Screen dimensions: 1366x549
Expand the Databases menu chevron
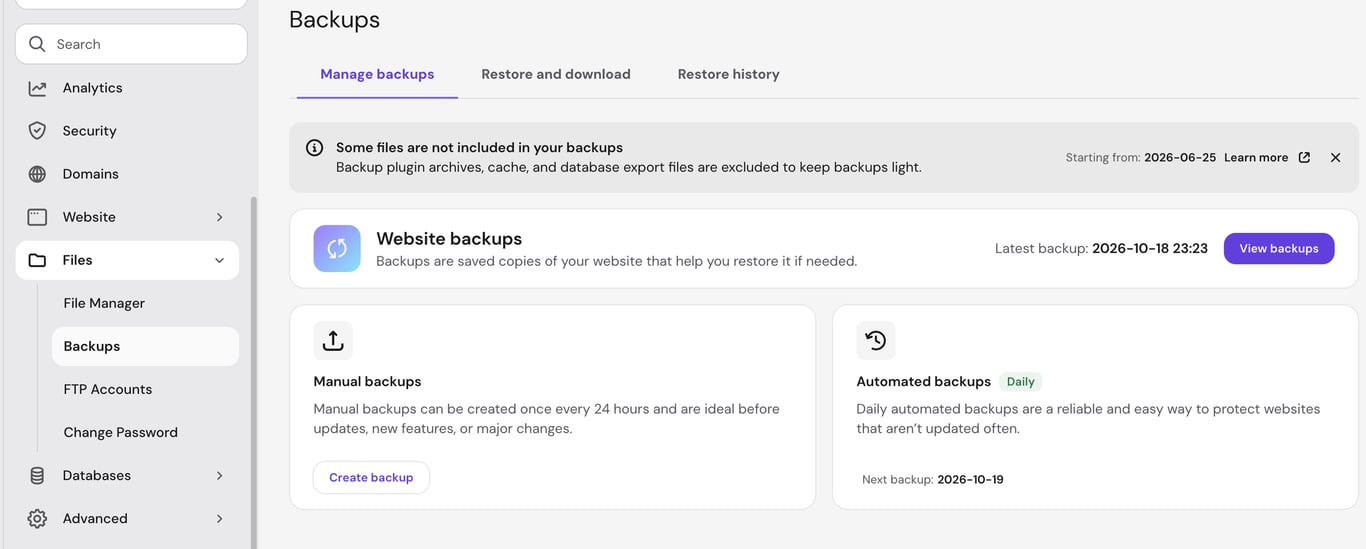click(x=219, y=476)
